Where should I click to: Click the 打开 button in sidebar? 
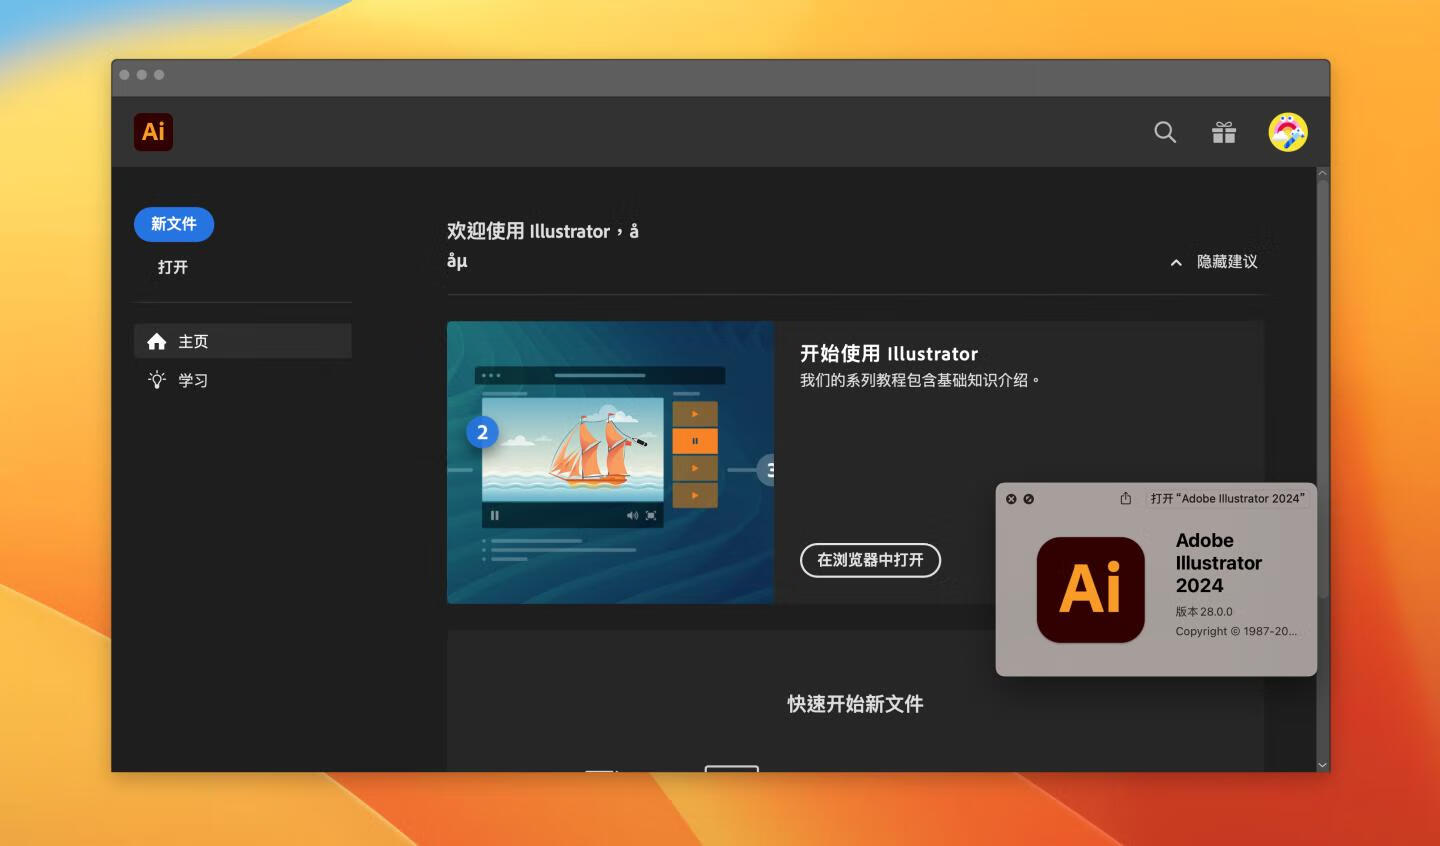(172, 267)
